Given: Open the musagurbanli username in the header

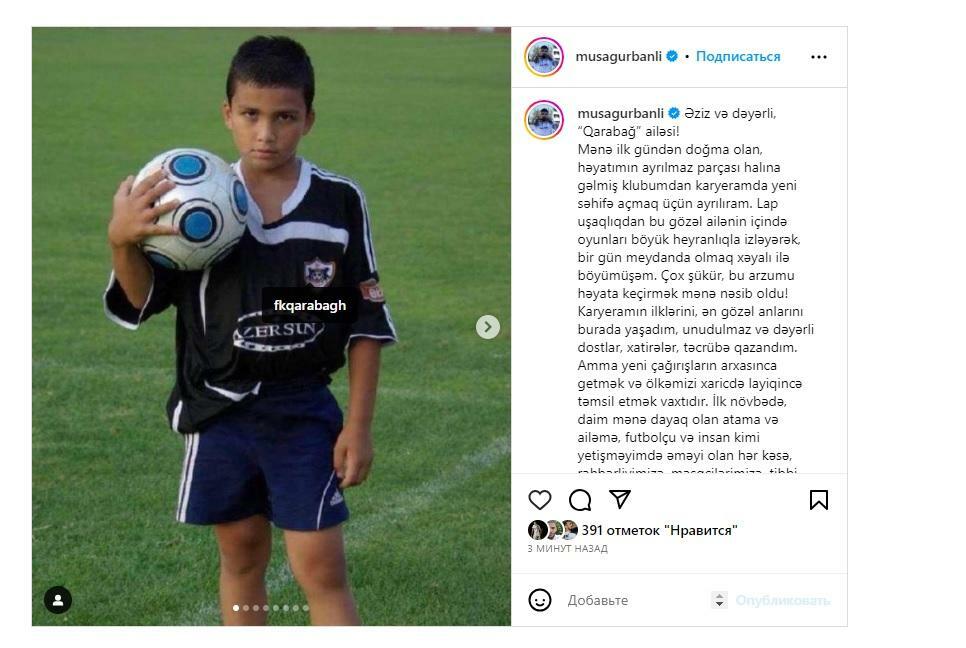Looking at the screenshot, I should (x=619, y=57).
